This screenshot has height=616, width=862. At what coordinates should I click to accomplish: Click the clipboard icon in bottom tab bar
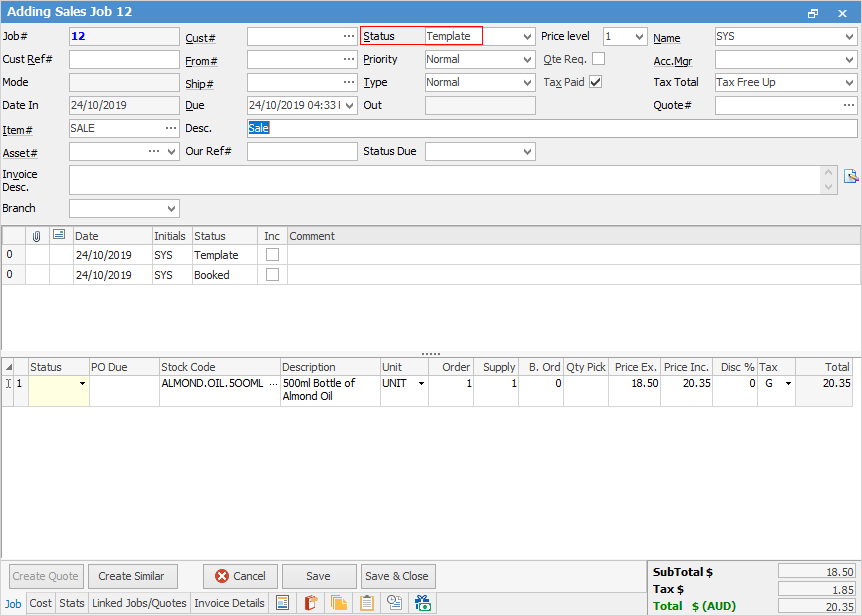tap(367, 603)
